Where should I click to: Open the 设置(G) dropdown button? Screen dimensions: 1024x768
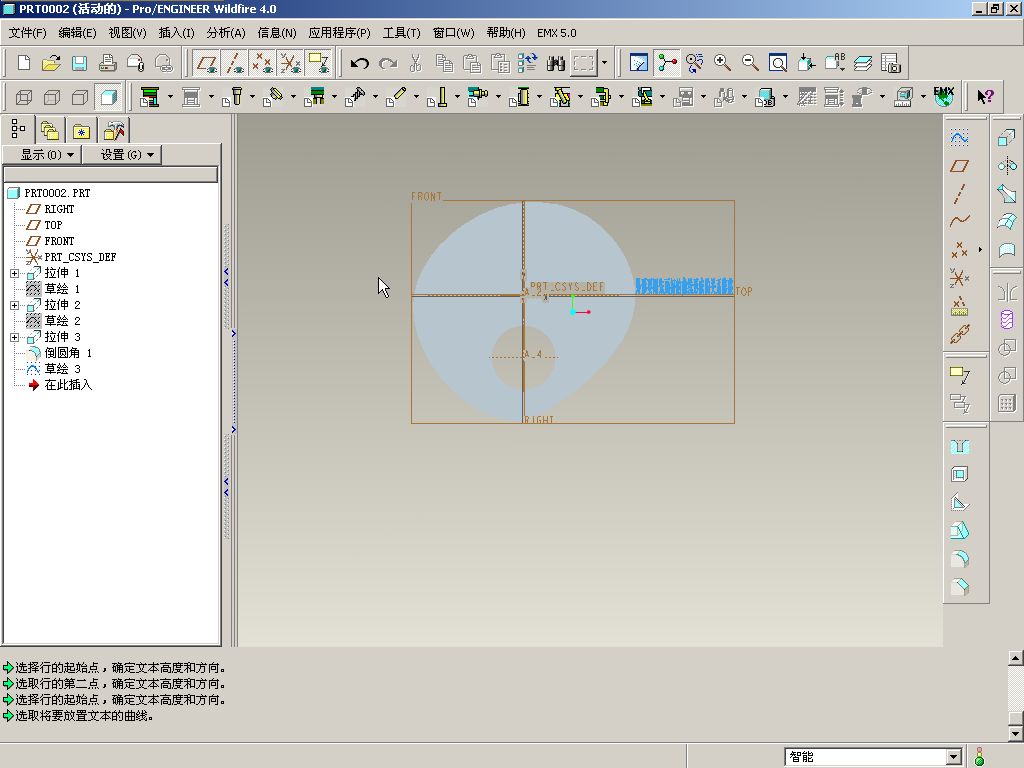tap(122, 155)
